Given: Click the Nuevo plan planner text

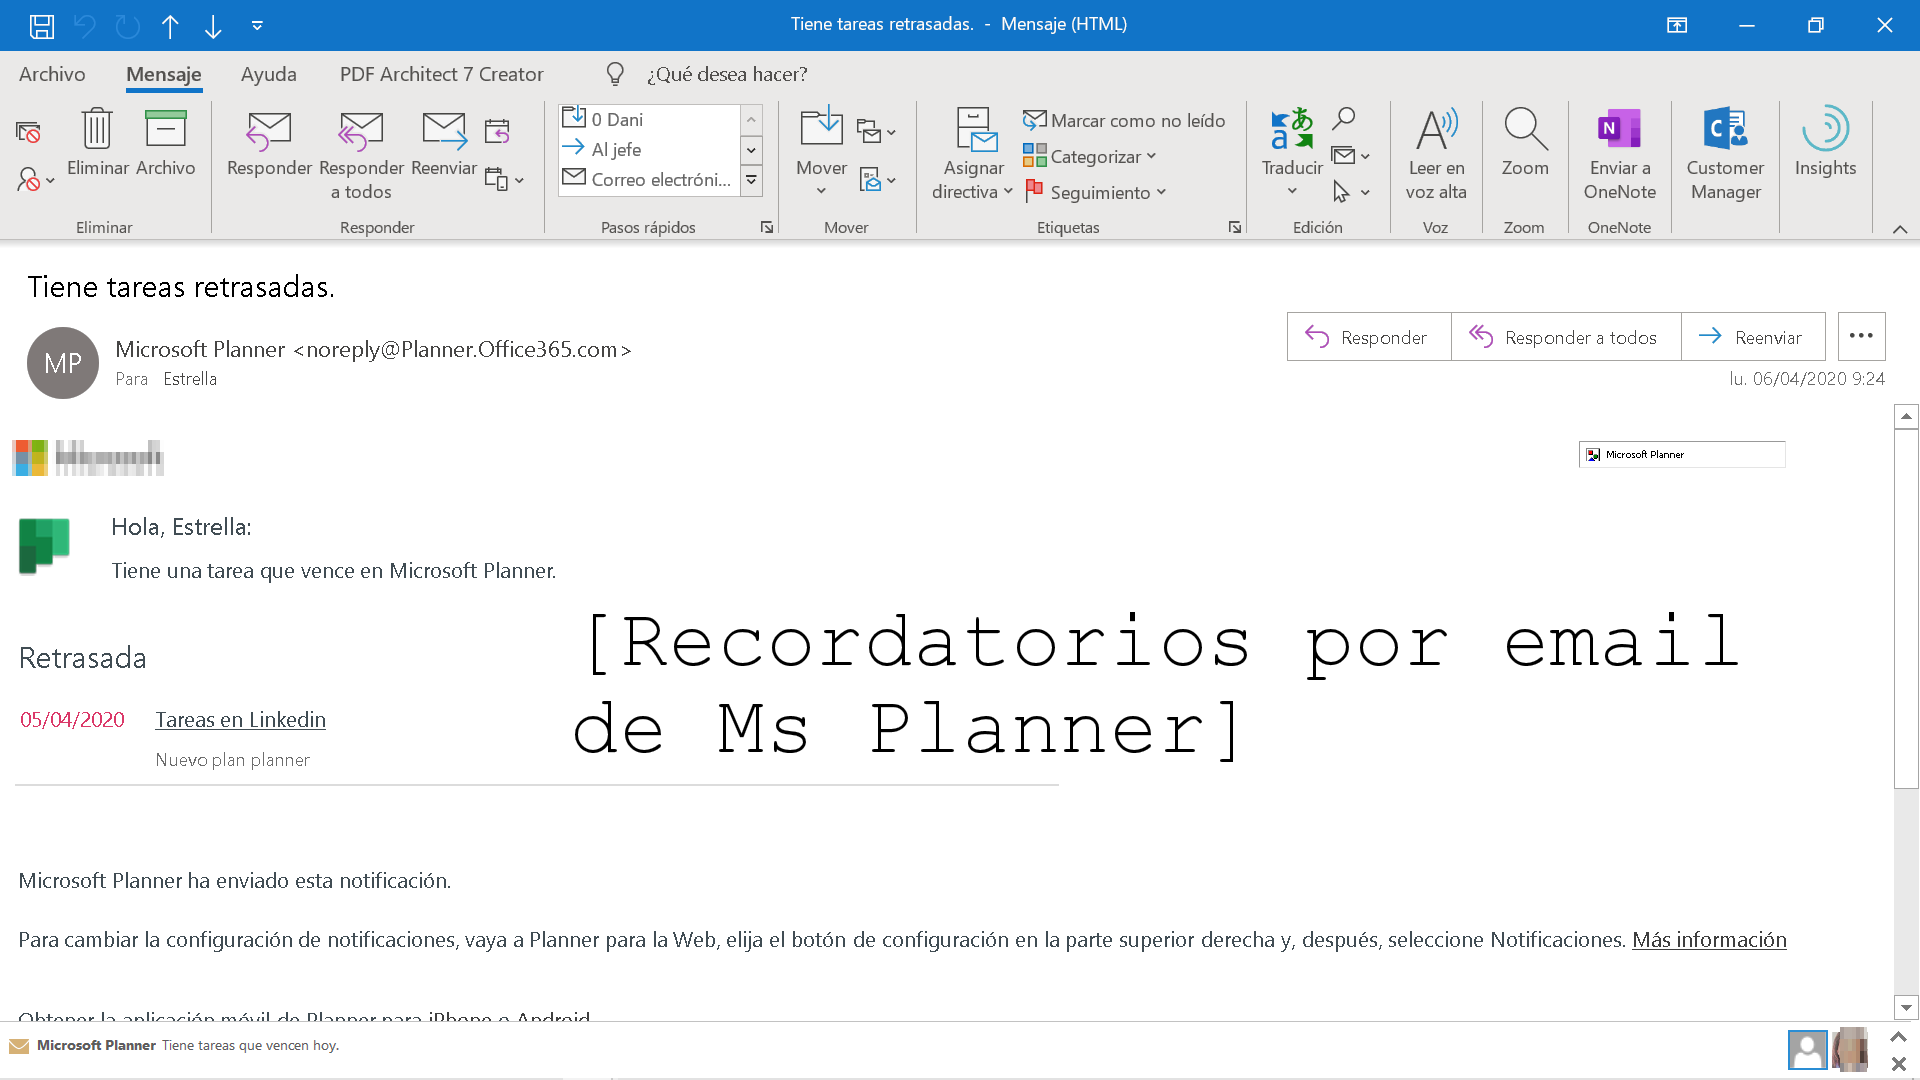Looking at the screenshot, I should click(x=232, y=760).
